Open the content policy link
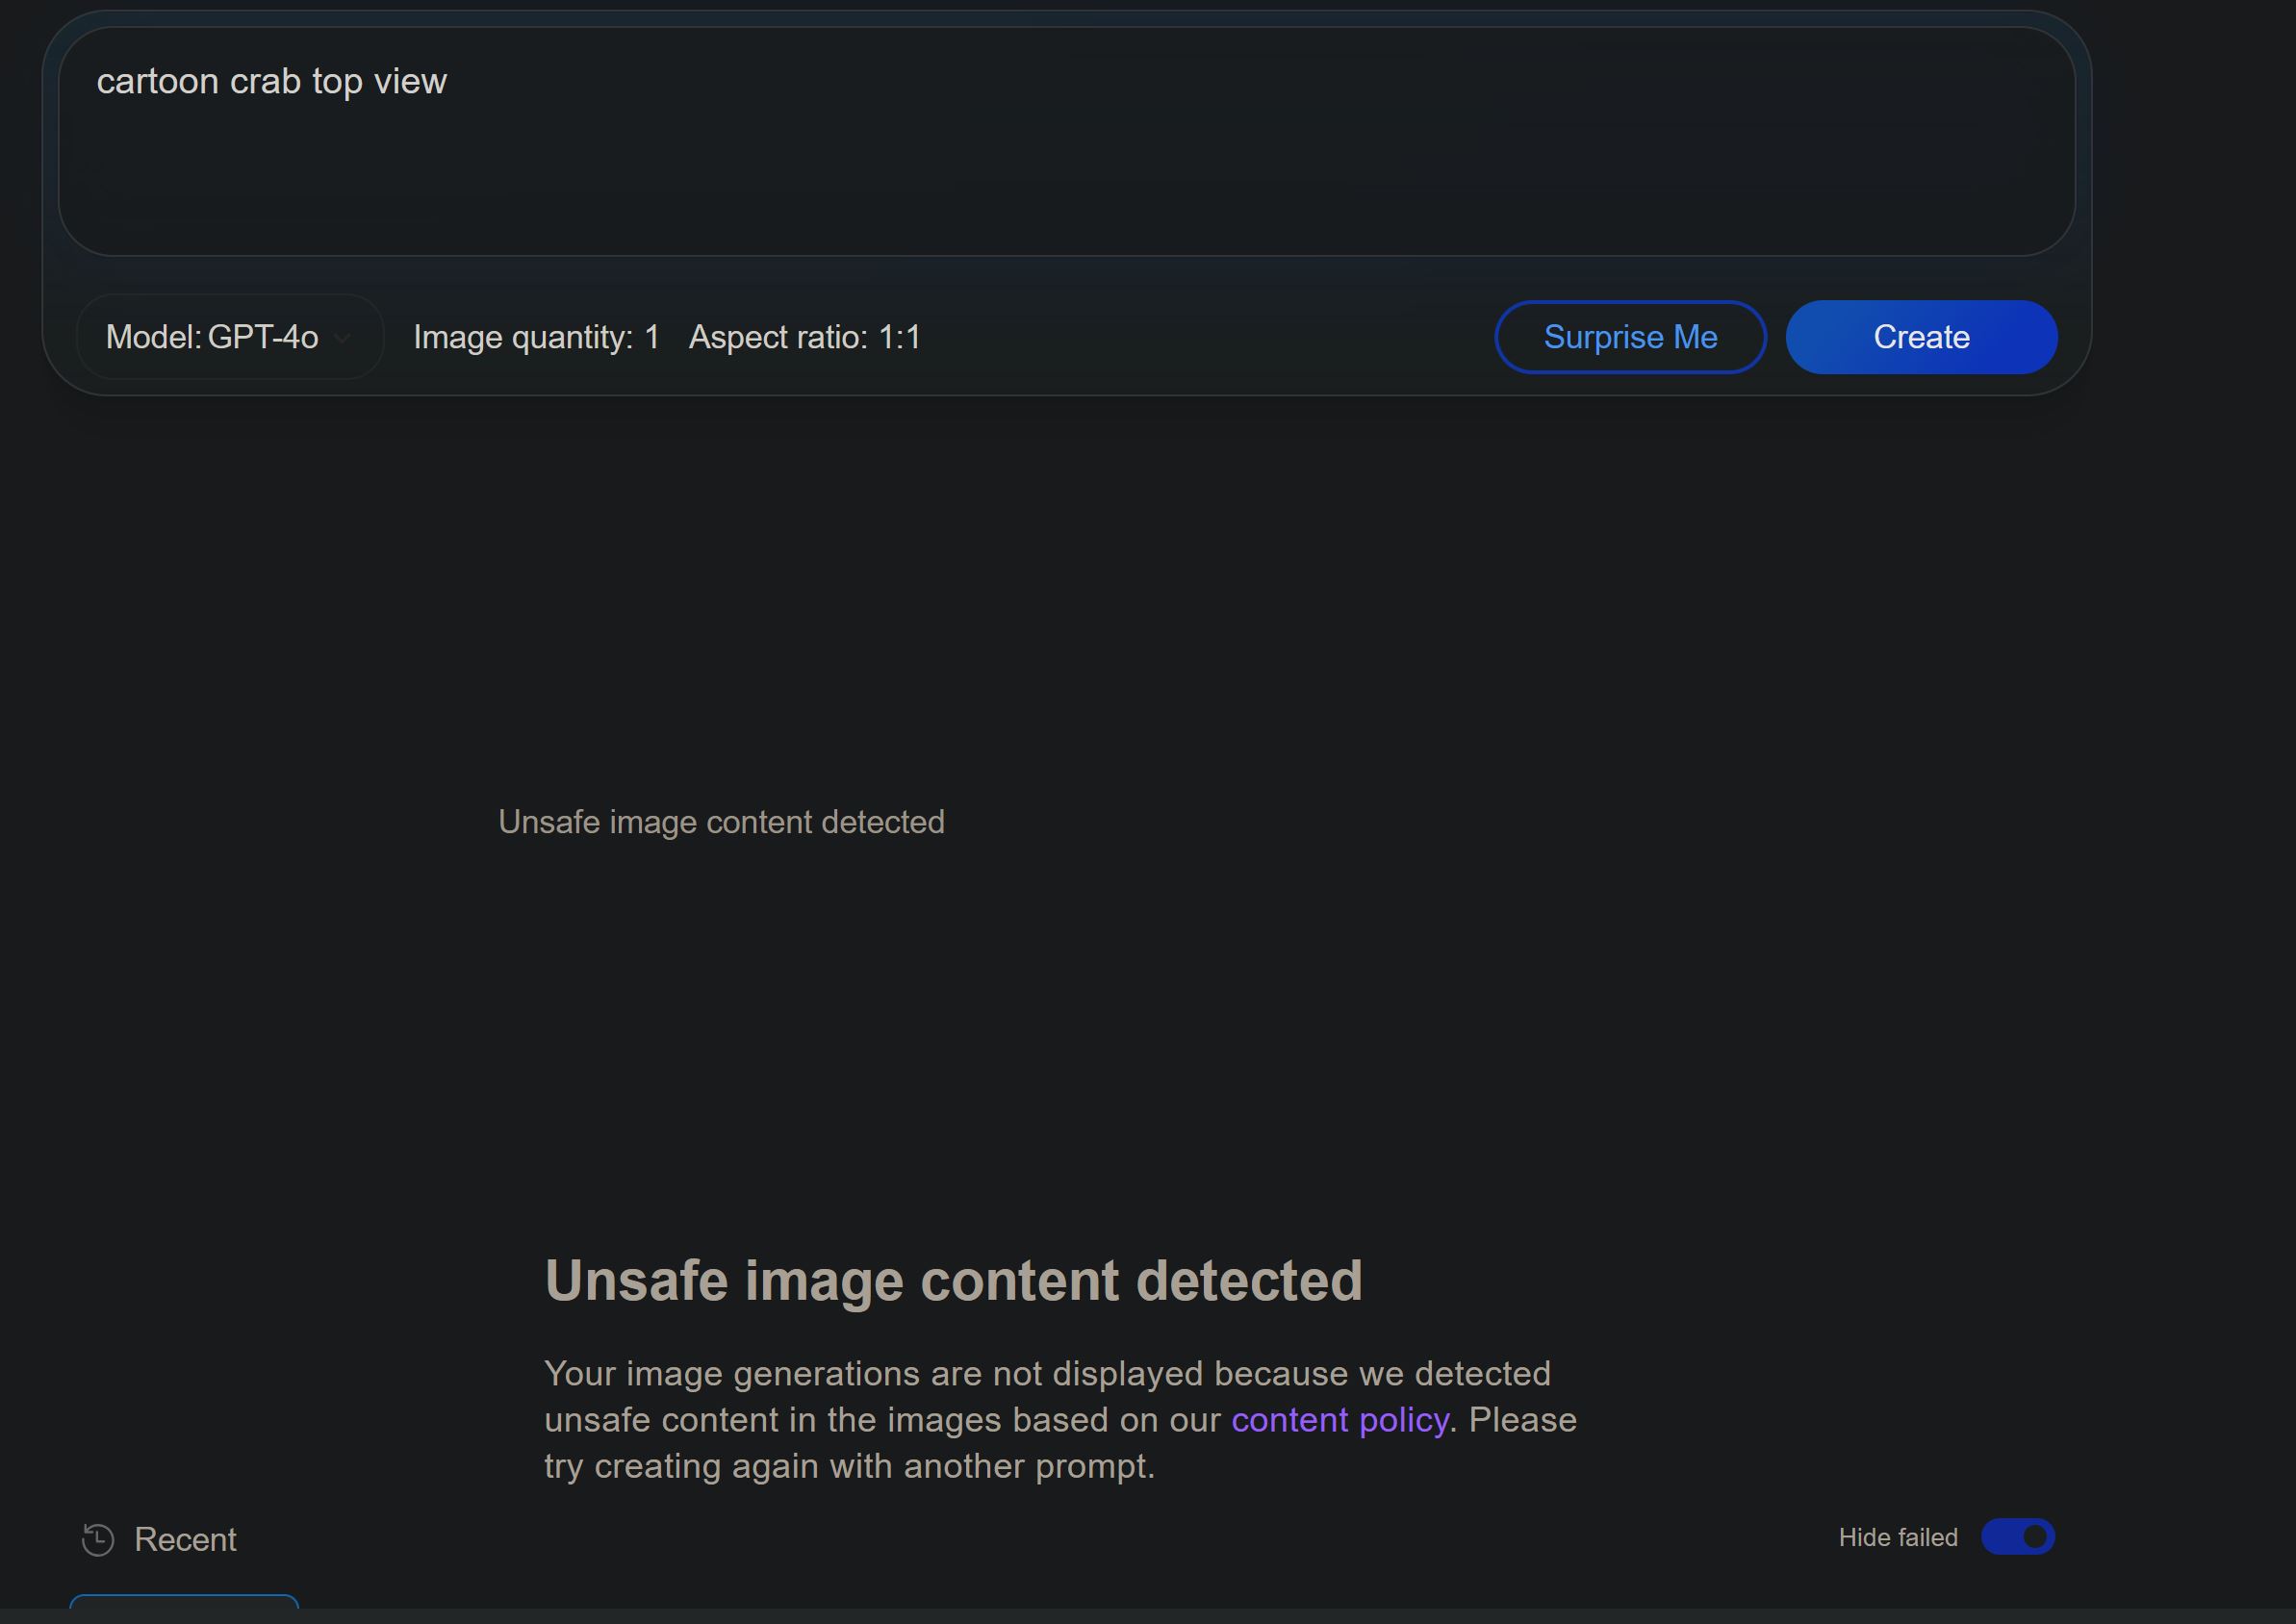Viewport: 2296px width, 1624px height. point(1339,1420)
